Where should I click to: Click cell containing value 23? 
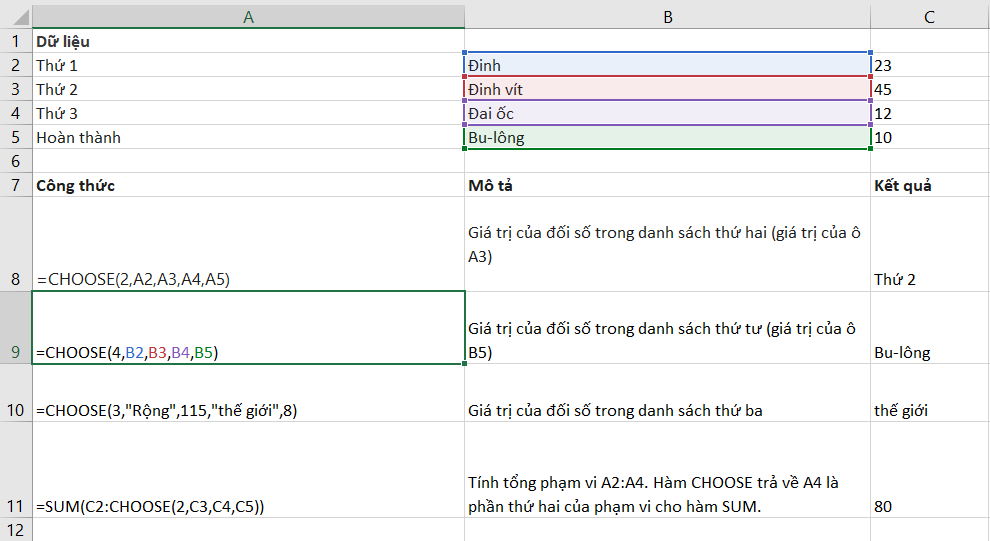pyautogui.click(x=929, y=65)
